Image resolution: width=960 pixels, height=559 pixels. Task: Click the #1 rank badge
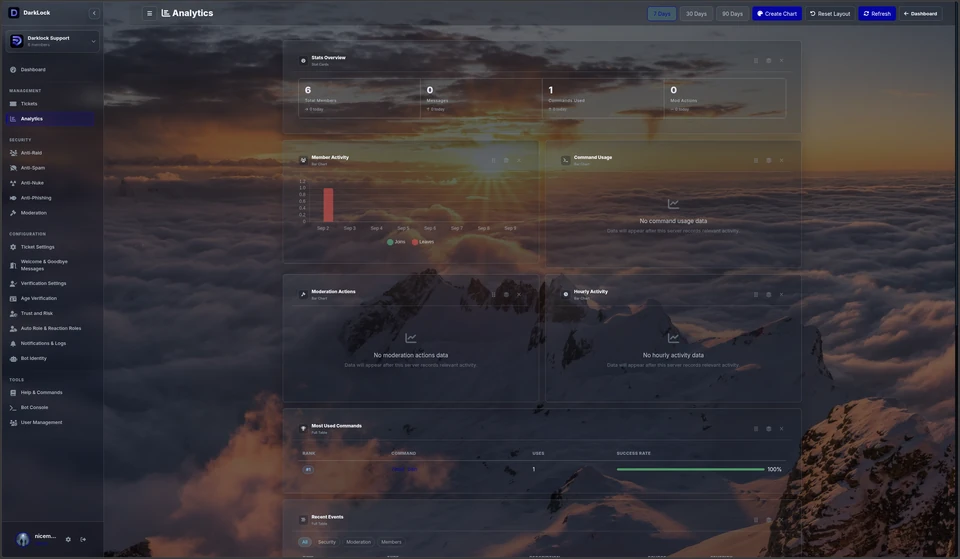click(x=308, y=470)
